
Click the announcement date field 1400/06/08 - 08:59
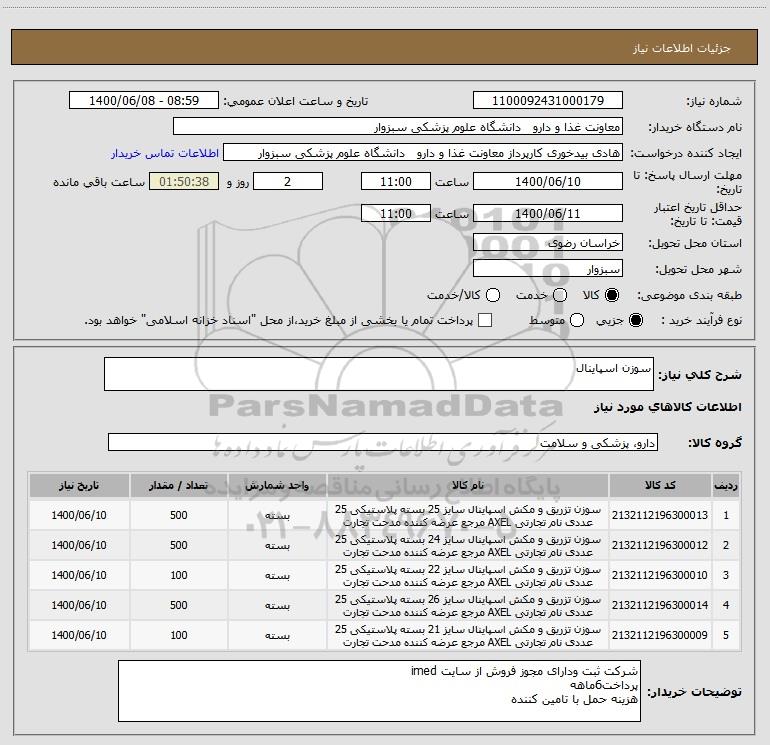[x=144, y=101]
